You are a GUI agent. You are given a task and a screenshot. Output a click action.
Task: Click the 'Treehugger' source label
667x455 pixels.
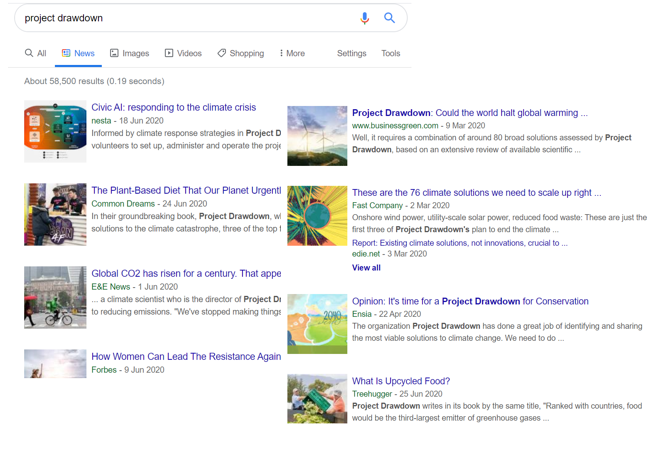point(372,394)
